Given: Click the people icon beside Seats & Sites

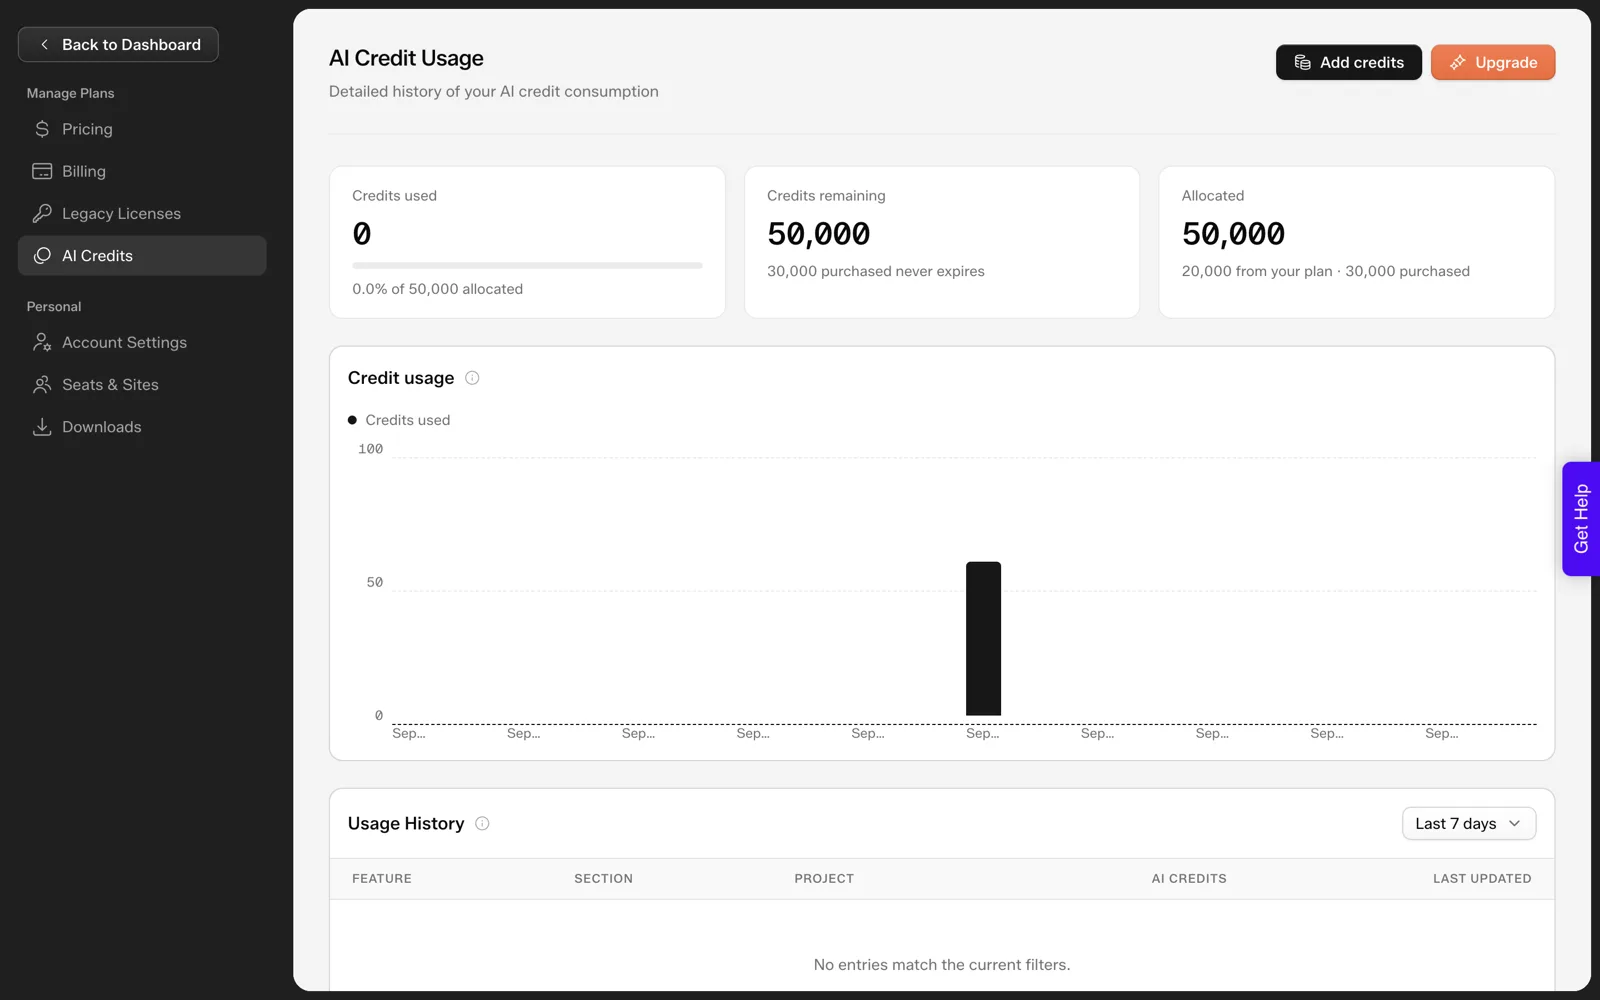Looking at the screenshot, I should coord(42,384).
